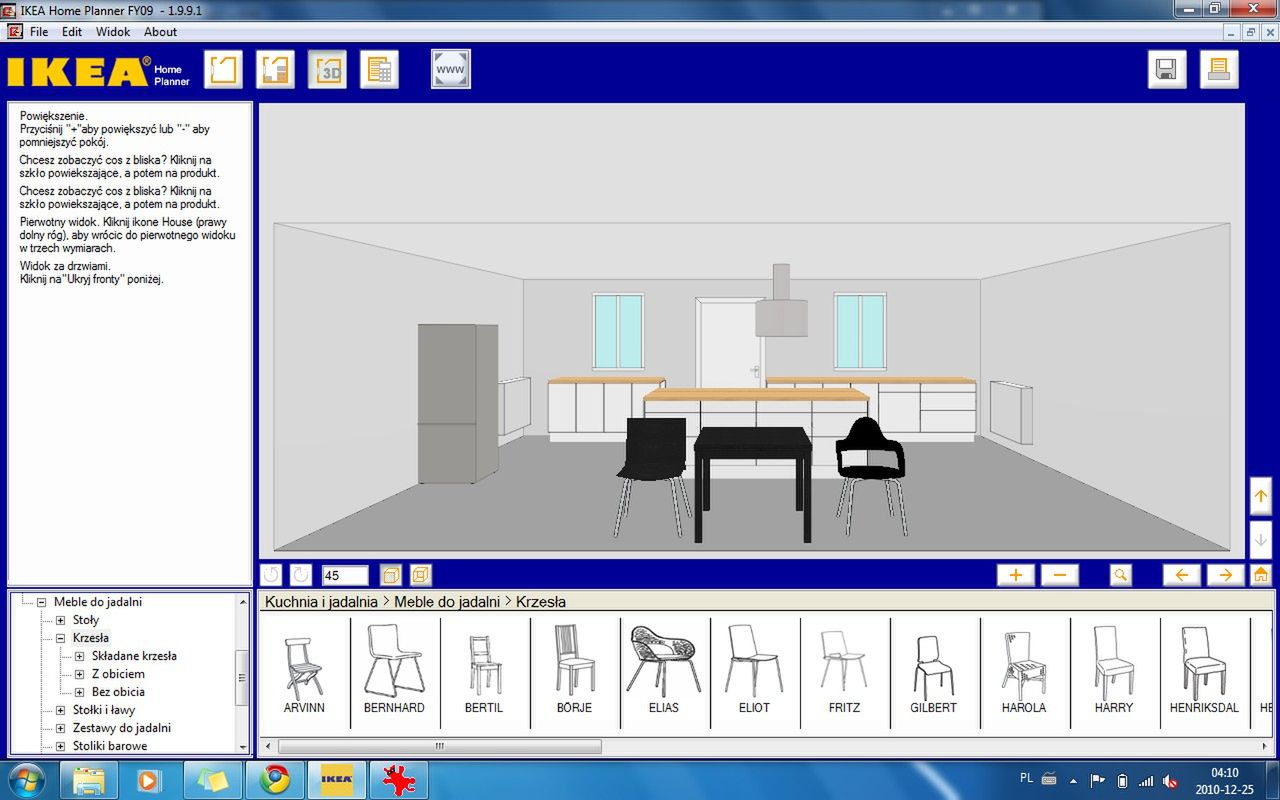Screen dimensions: 1280x800
Task: Click rotate counterclockwise icon under 3D view
Action: click(271, 575)
